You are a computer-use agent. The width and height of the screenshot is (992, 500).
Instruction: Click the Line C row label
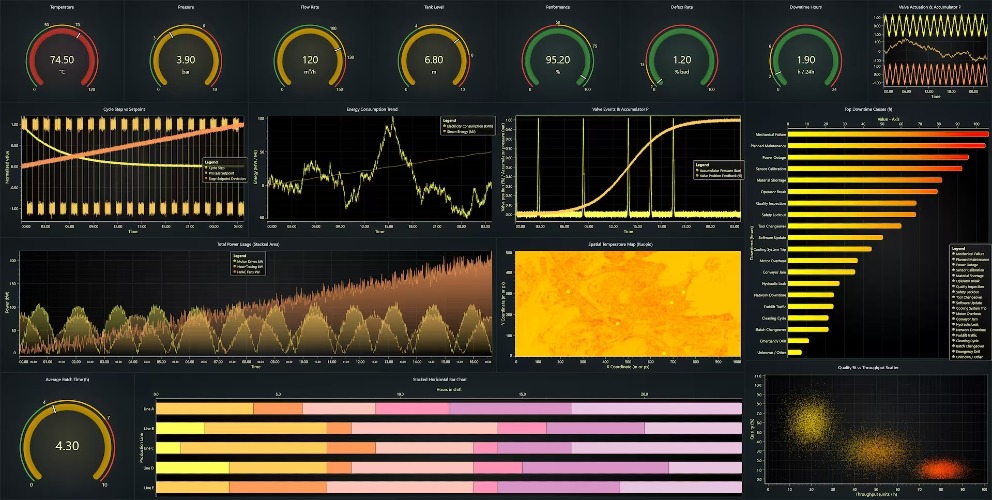(149, 448)
